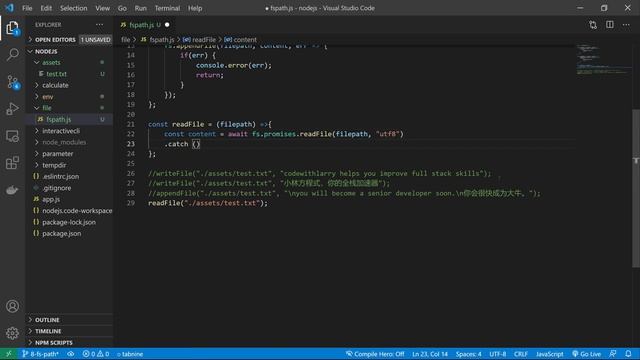Viewport: 640px width, 360px height.
Task: Click the code minimap preview
Action: [603, 60]
